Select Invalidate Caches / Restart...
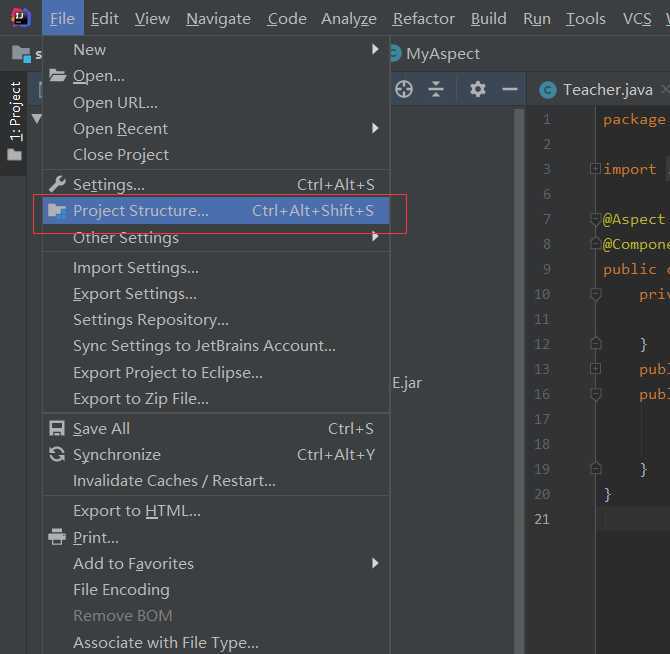The width and height of the screenshot is (670, 654). click(216, 481)
